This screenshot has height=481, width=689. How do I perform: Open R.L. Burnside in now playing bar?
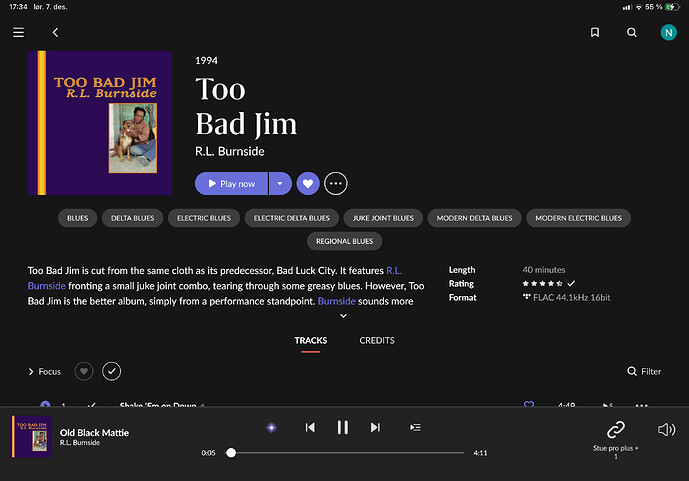coord(80,443)
